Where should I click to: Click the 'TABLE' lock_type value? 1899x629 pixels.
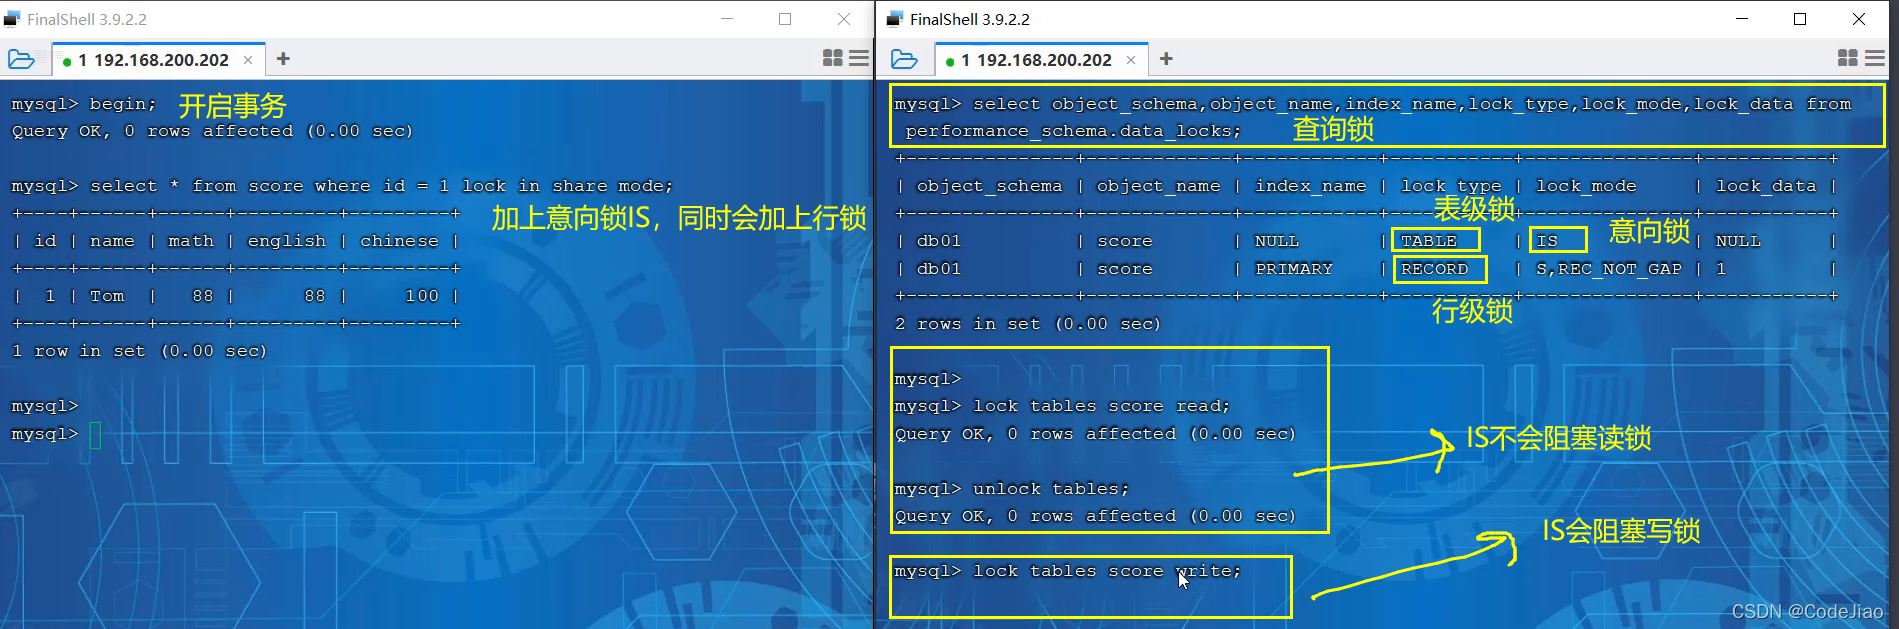point(1429,241)
